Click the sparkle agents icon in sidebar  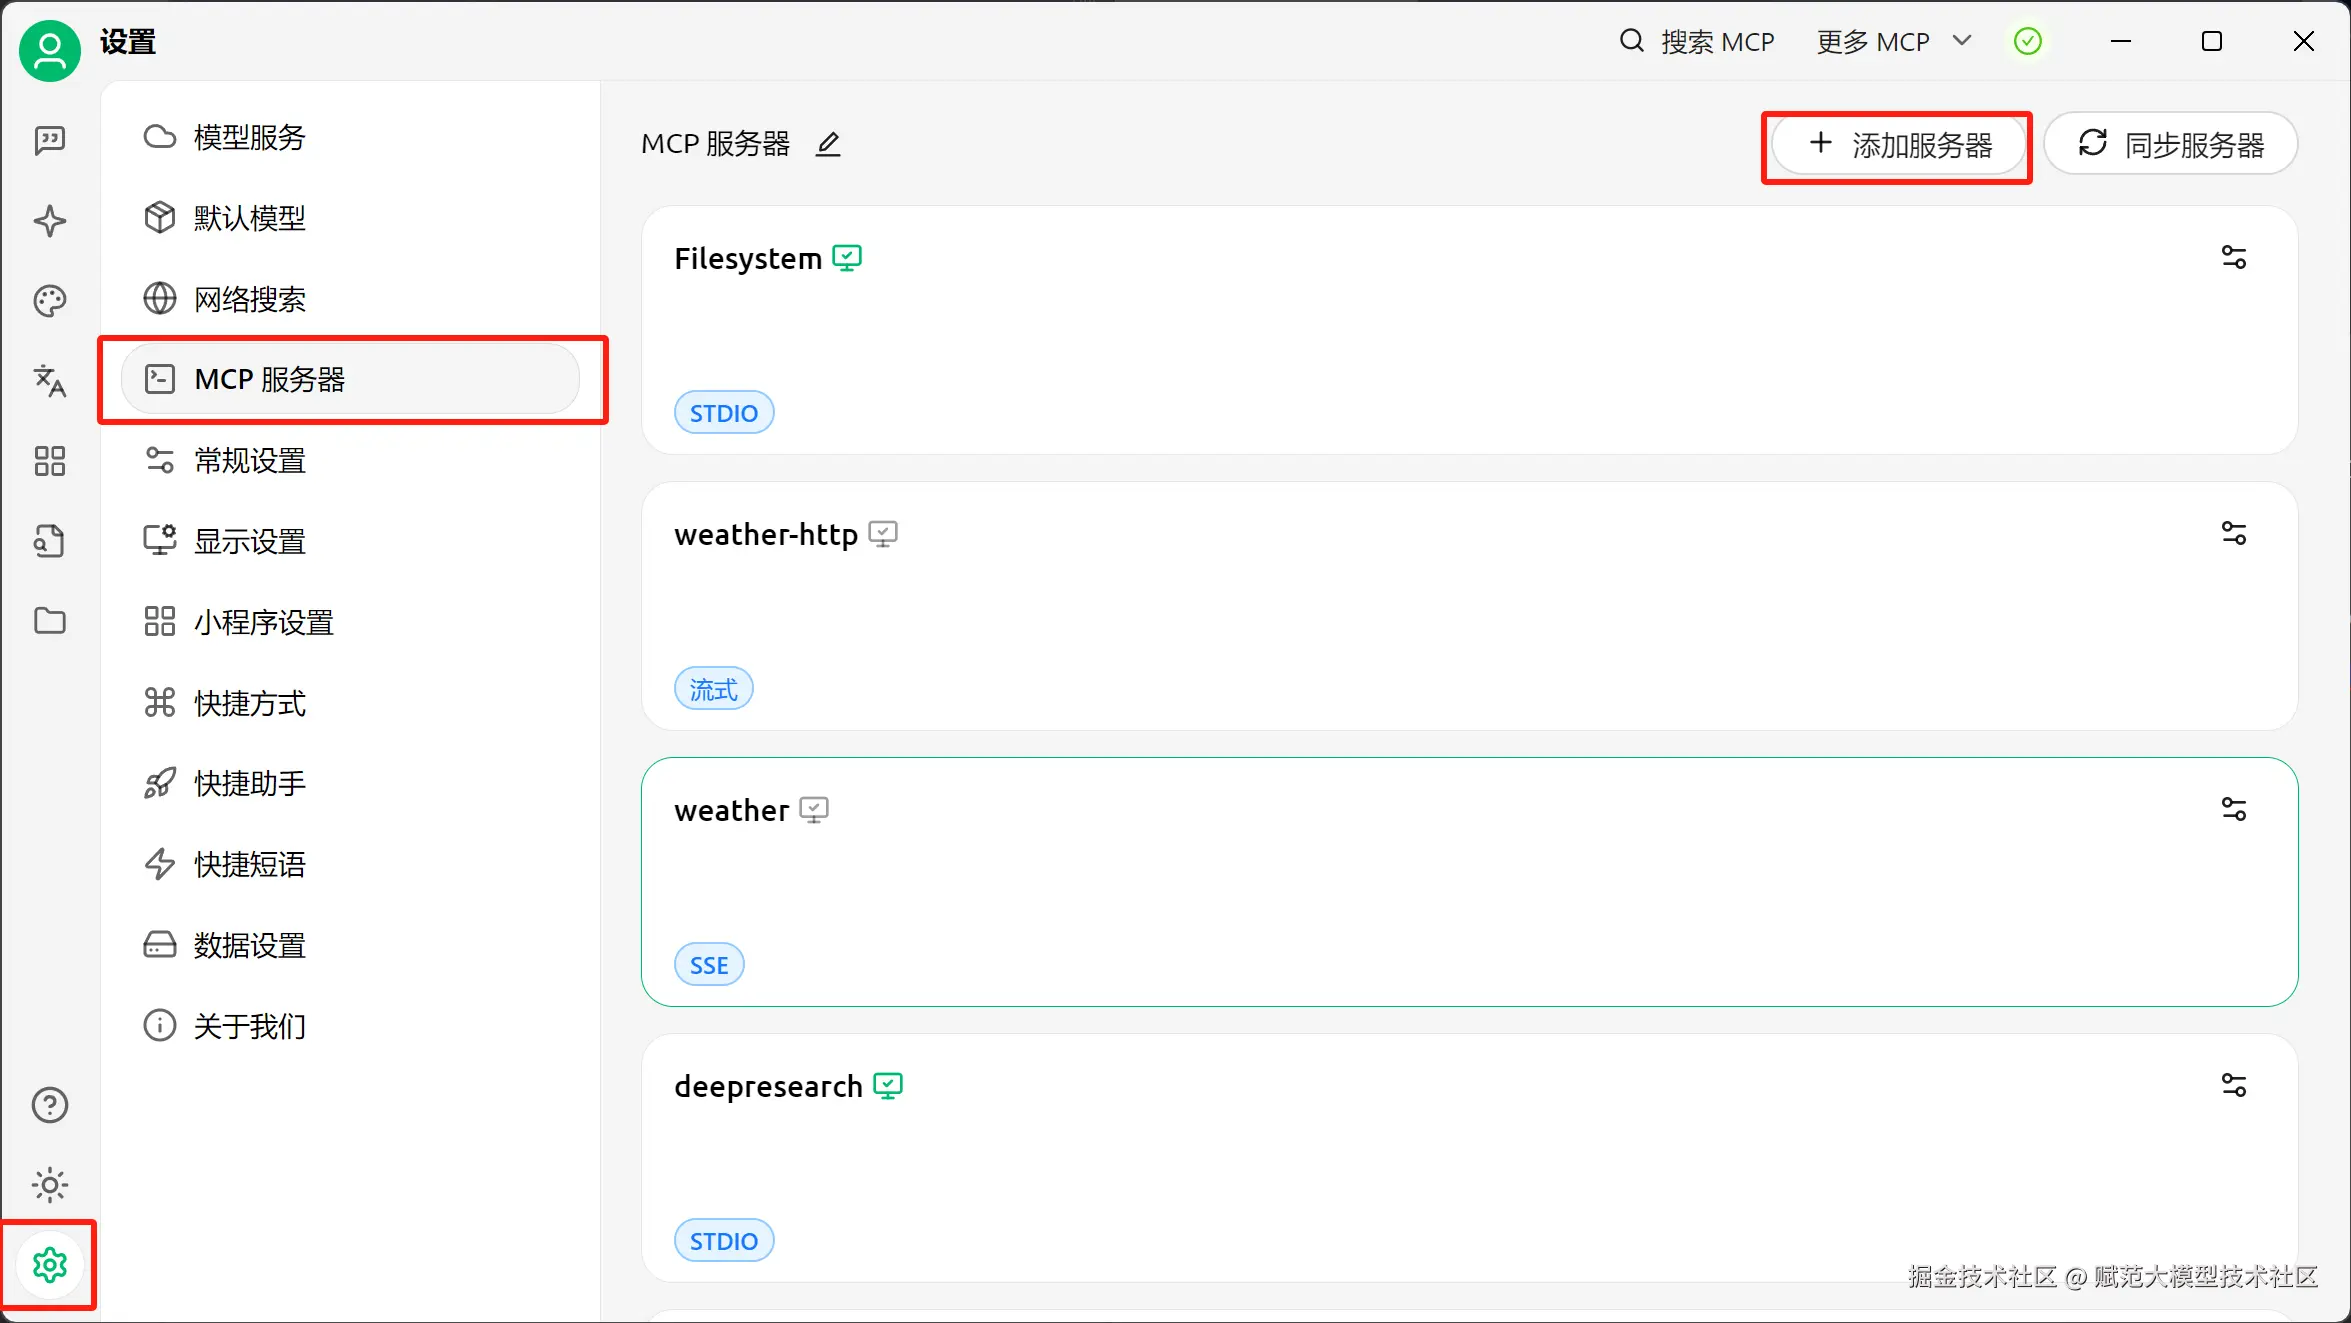(50, 221)
